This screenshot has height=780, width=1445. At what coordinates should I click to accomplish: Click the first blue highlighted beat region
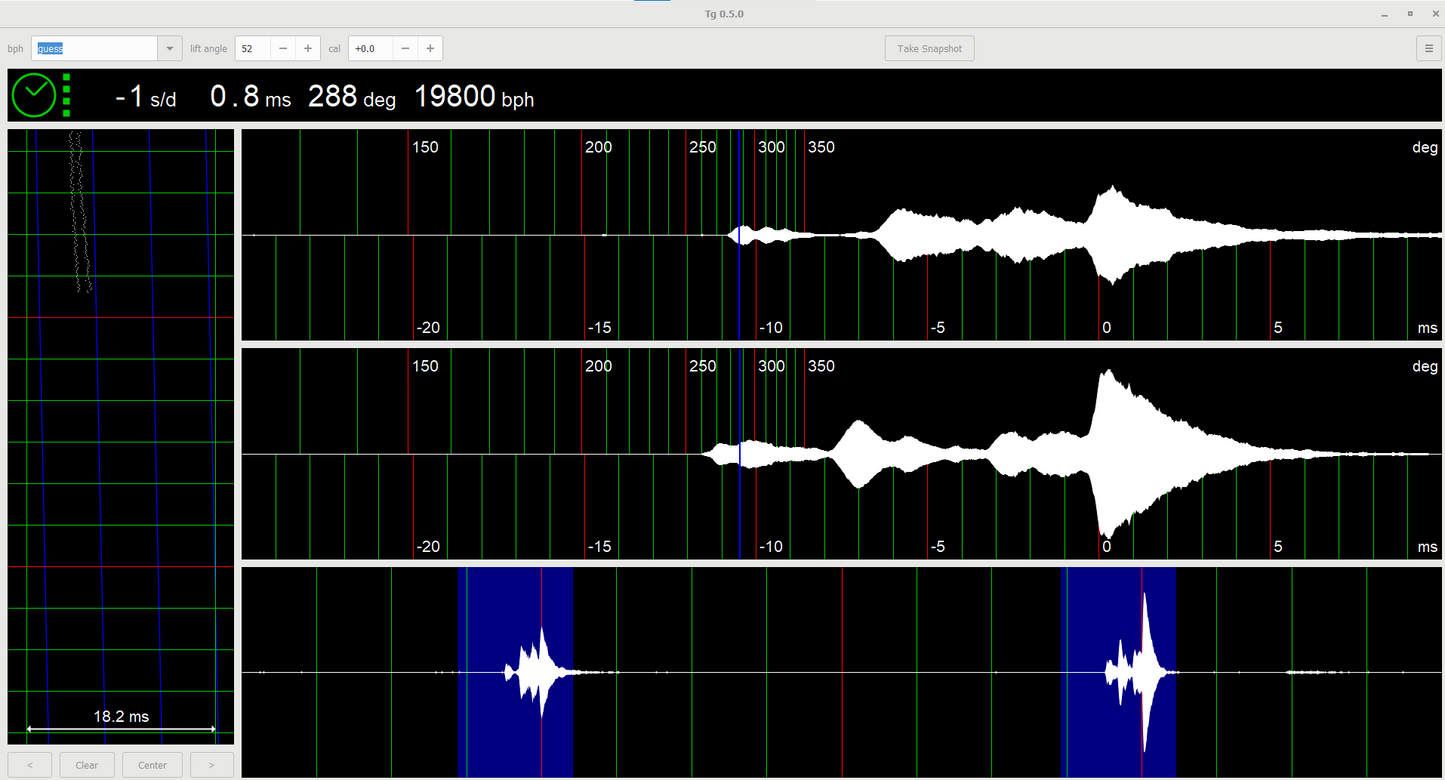click(x=515, y=620)
